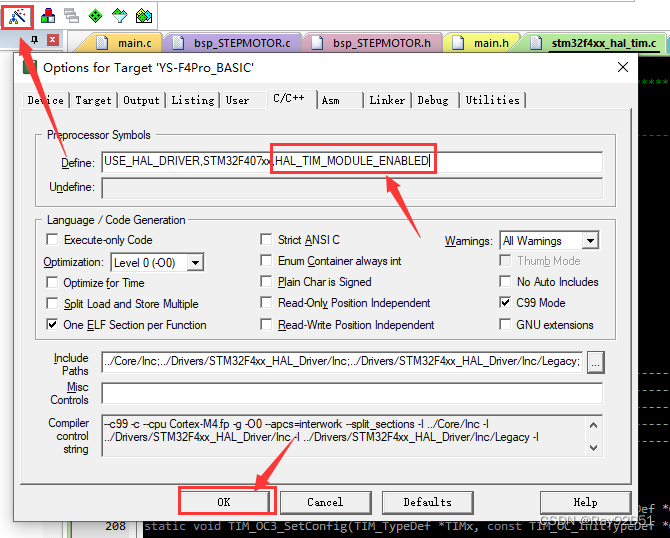Toggle Enum Container always int
Image resolution: width=670 pixels, height=538 pixels.
pyautogui.click(x=266, y=260)
